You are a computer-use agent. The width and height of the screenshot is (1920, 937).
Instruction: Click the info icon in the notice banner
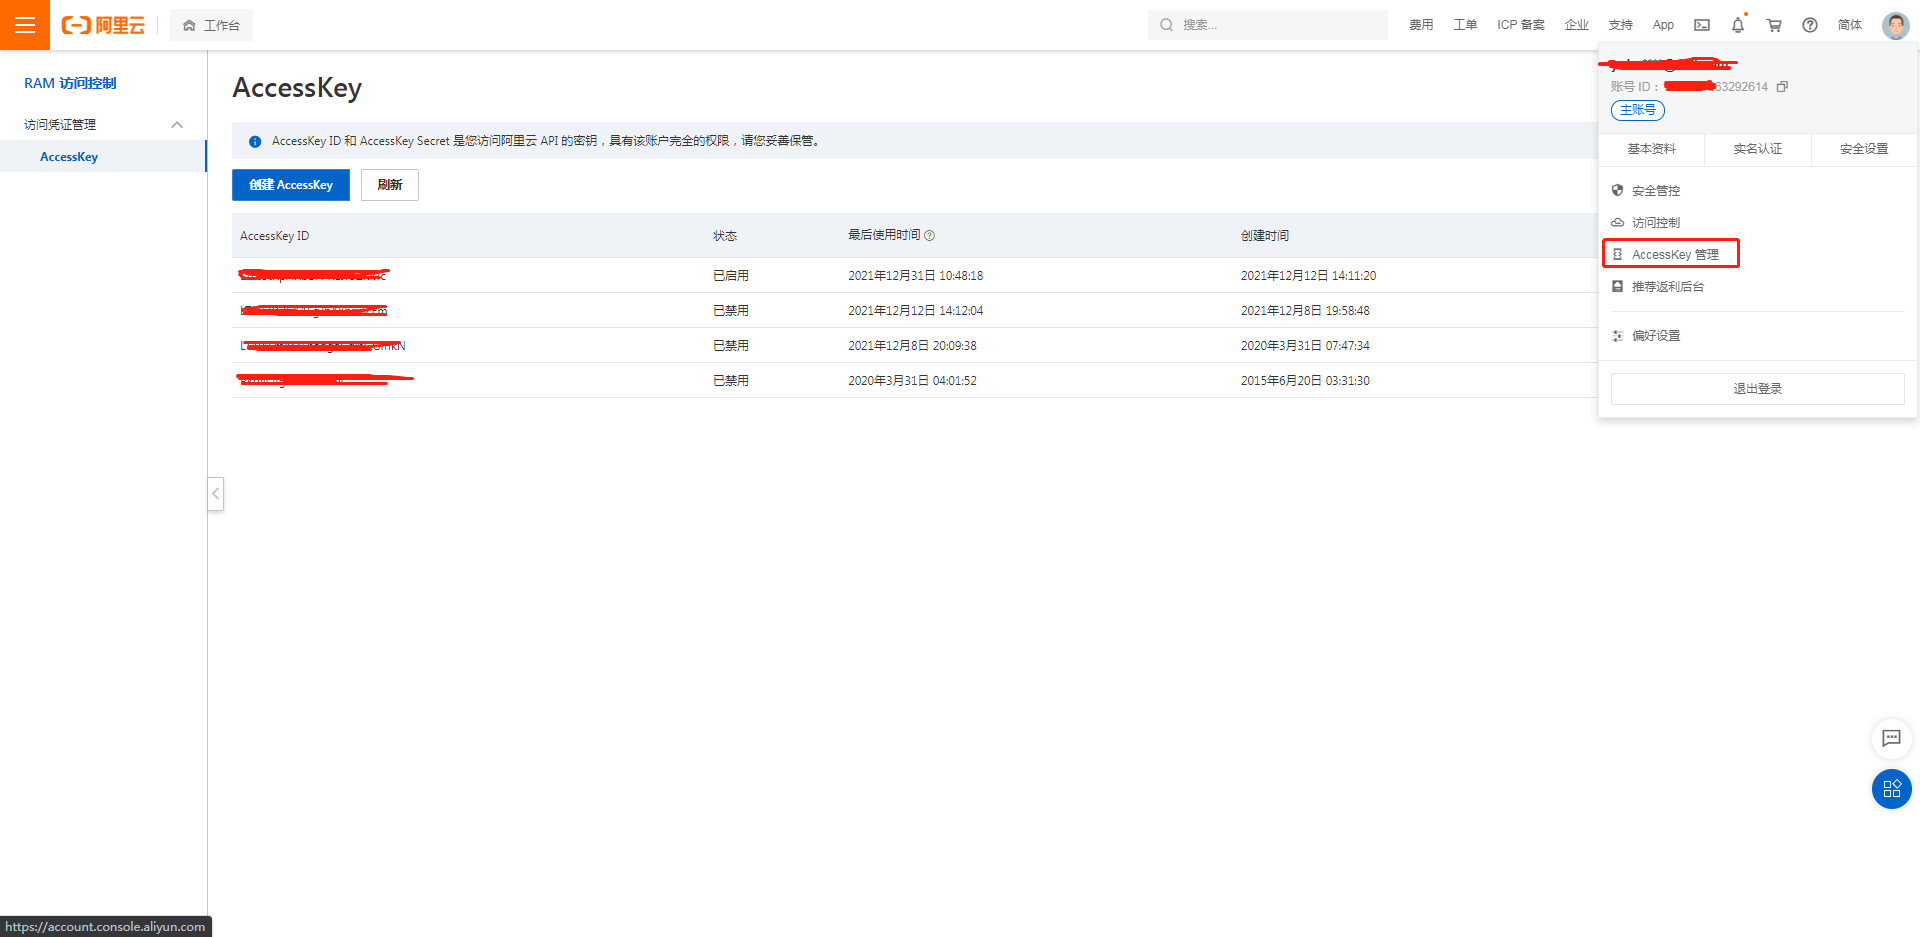pos(255,142)
